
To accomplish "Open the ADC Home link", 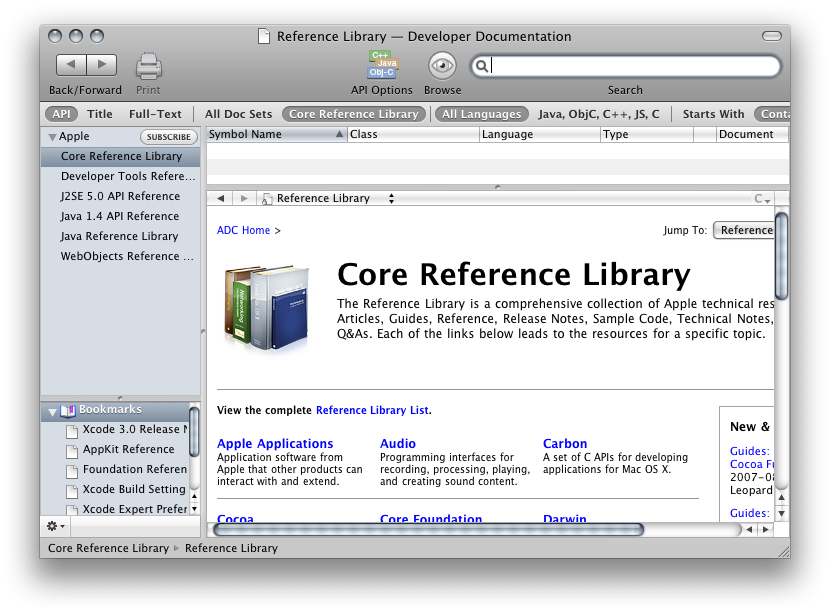I will pyautogui.click(x=243, y=230).
